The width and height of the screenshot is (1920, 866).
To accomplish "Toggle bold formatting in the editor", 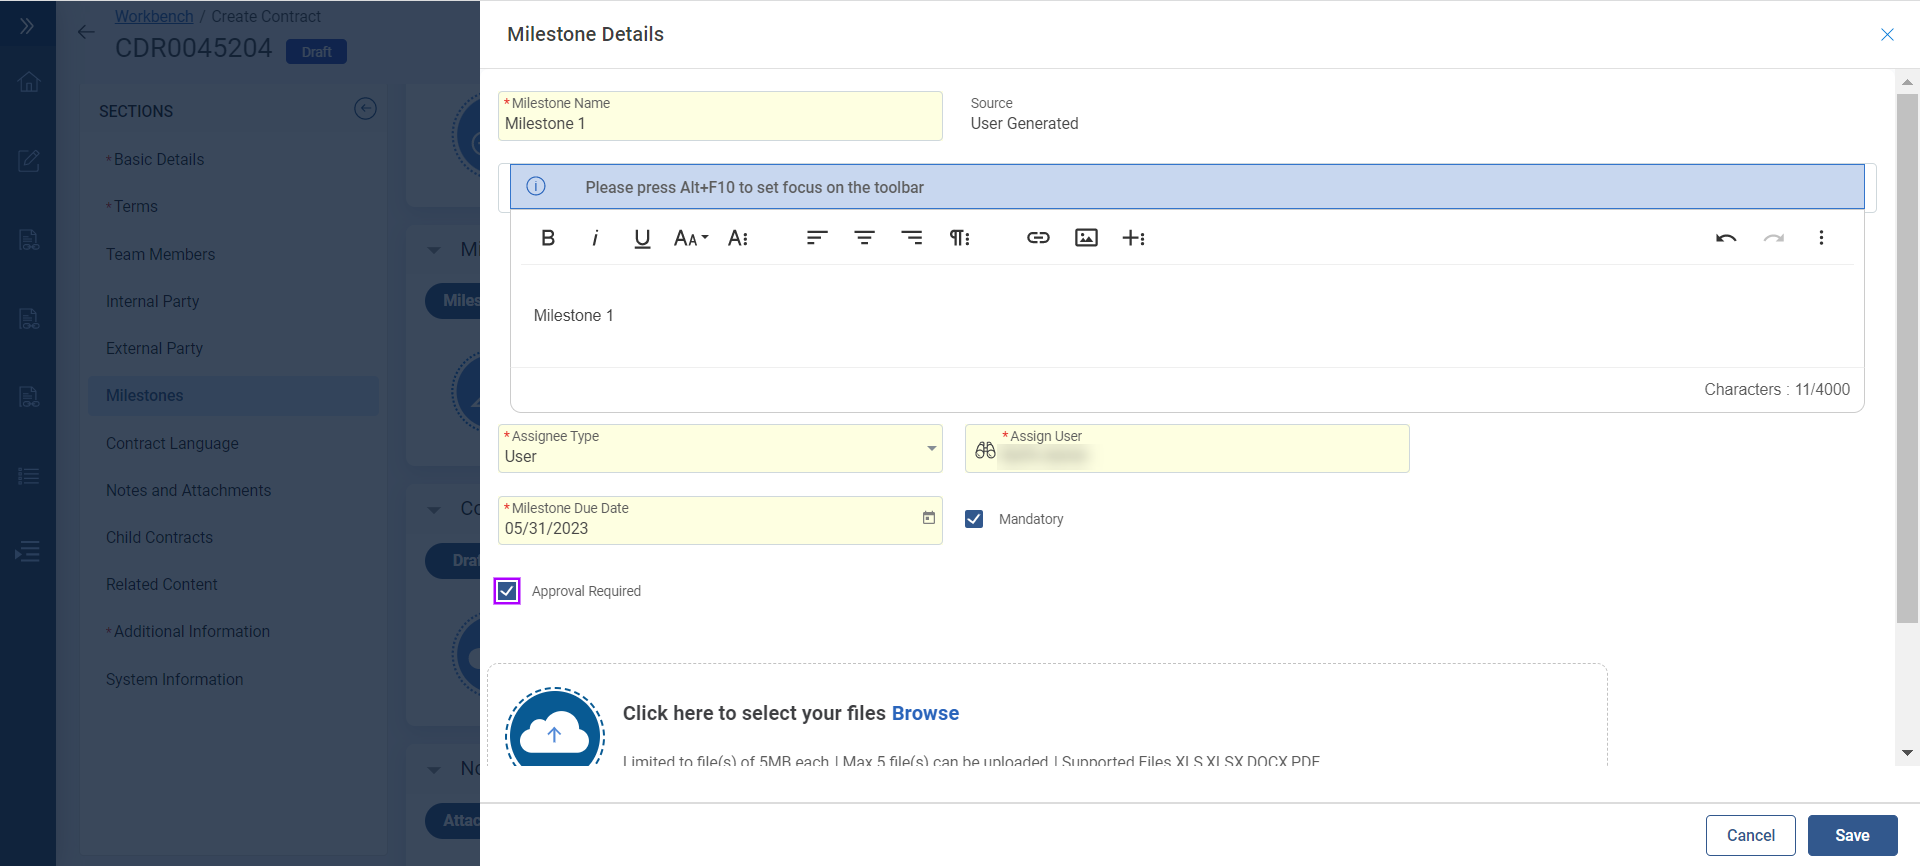I will [x=548, y=238].
